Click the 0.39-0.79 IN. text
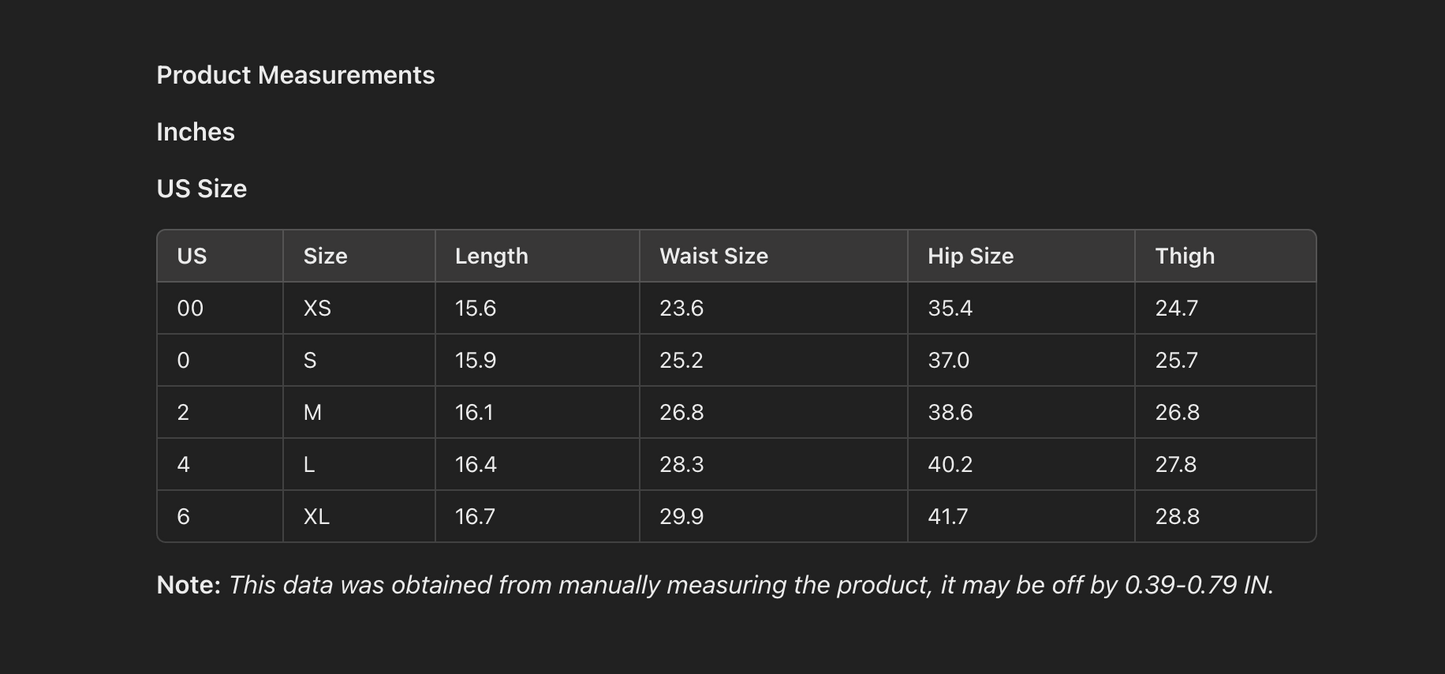 point(1198,585)
